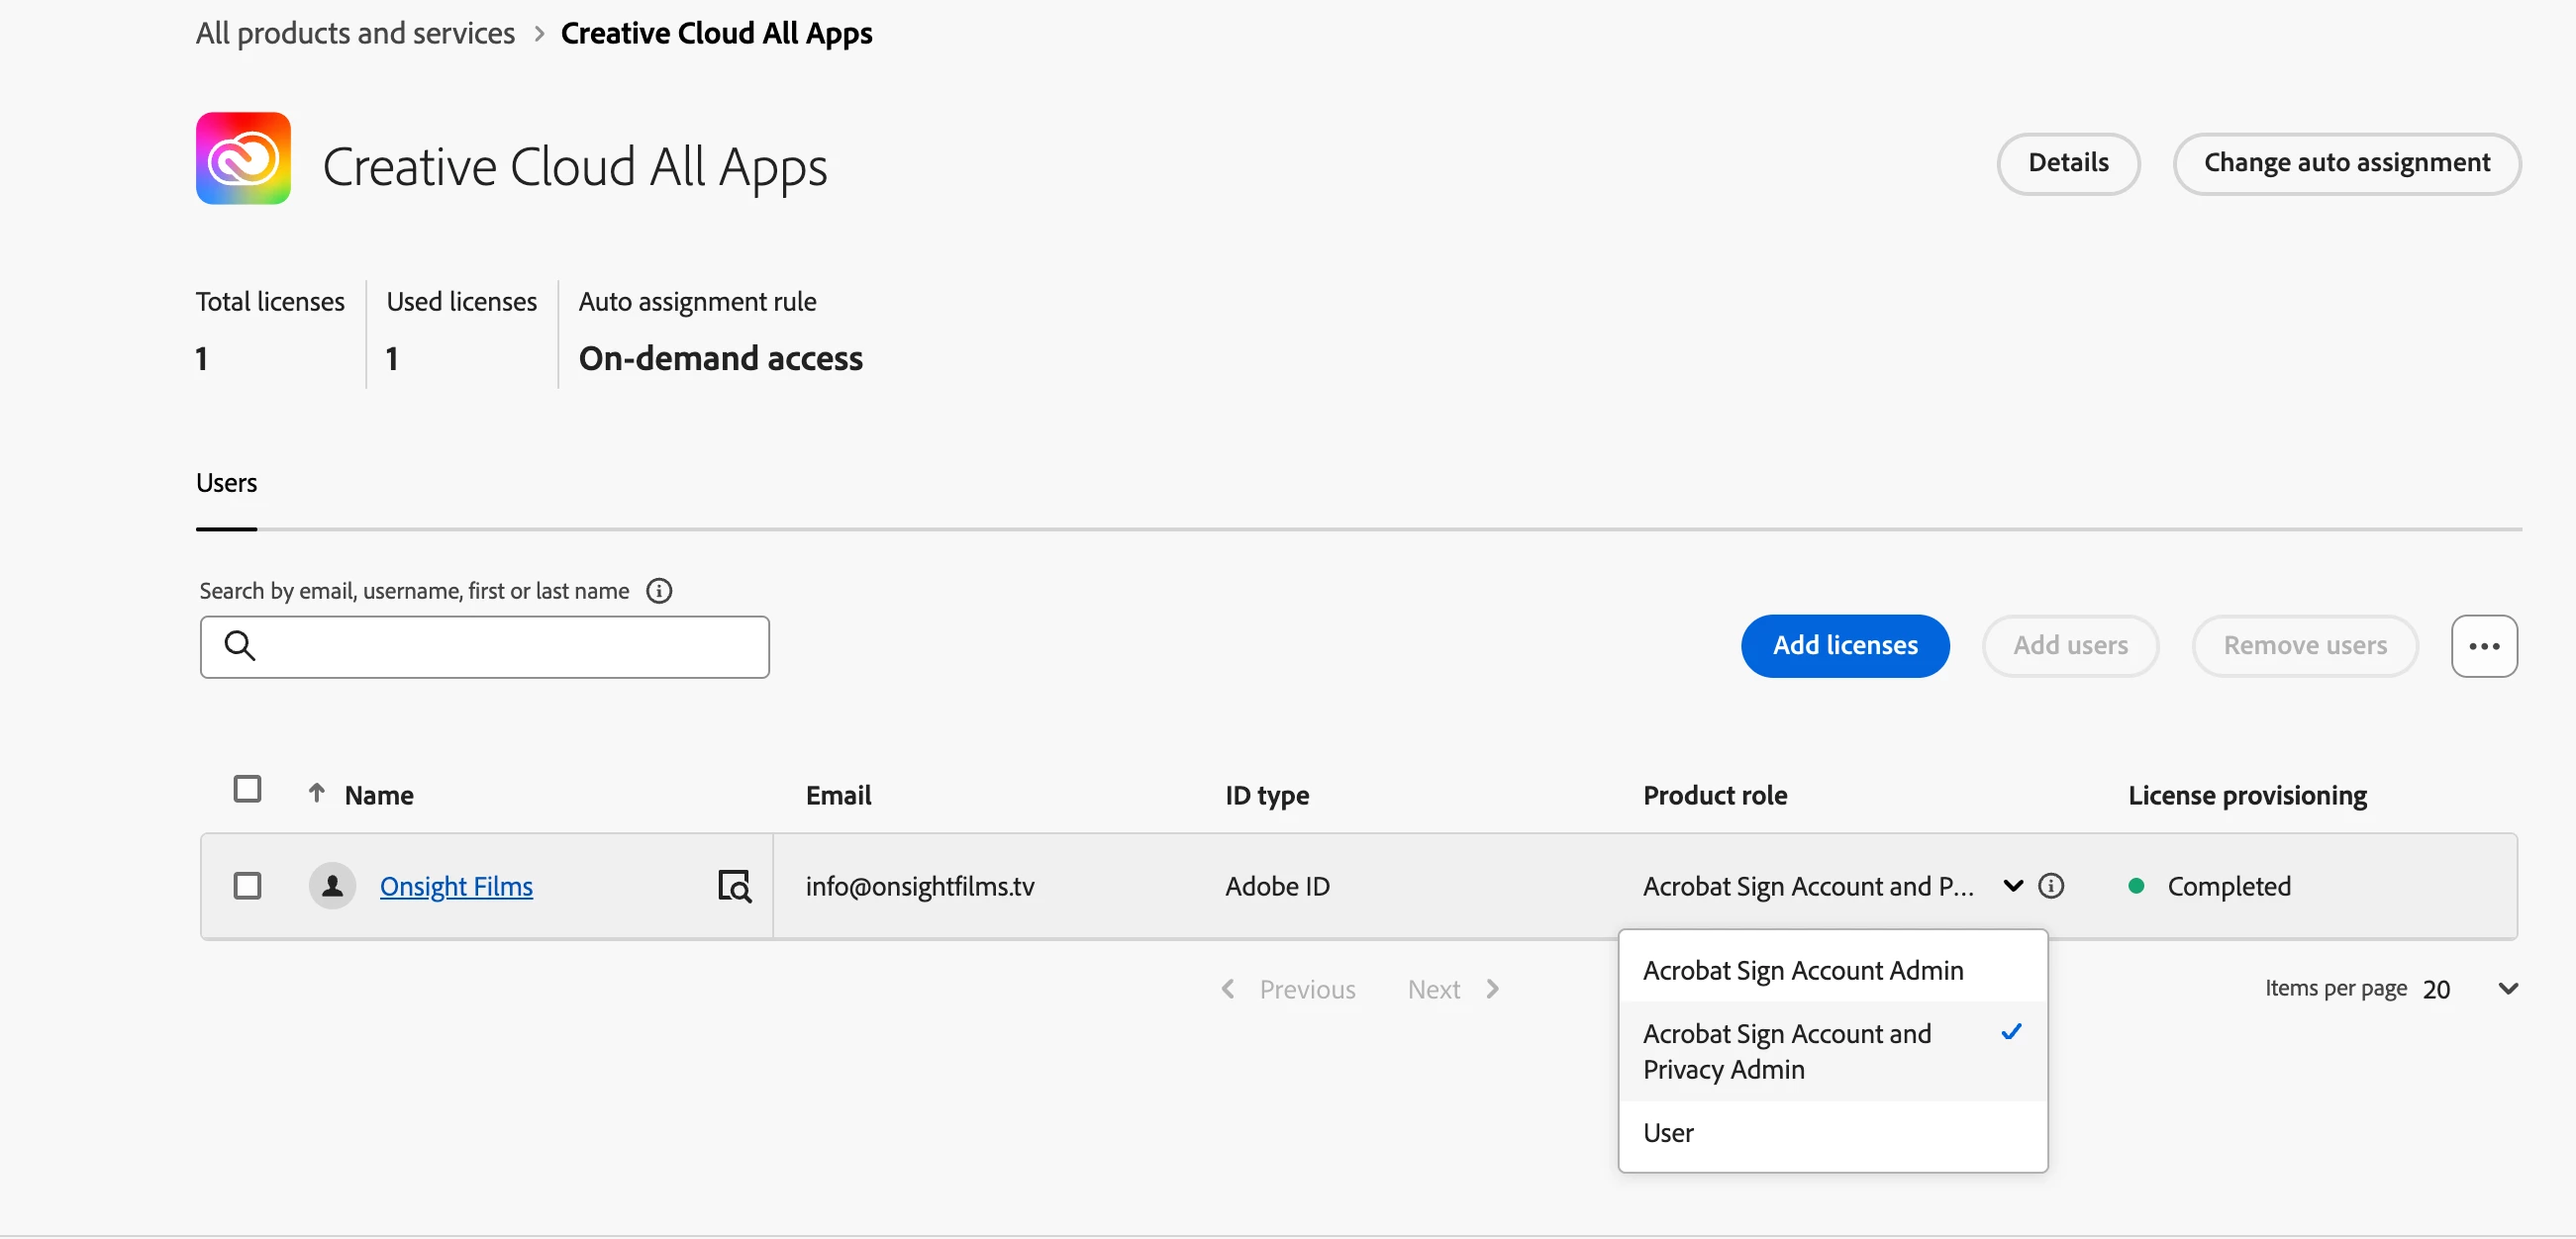Click the search info icon
This screenshot has height=1239, width=2576.
coord(658,591)
